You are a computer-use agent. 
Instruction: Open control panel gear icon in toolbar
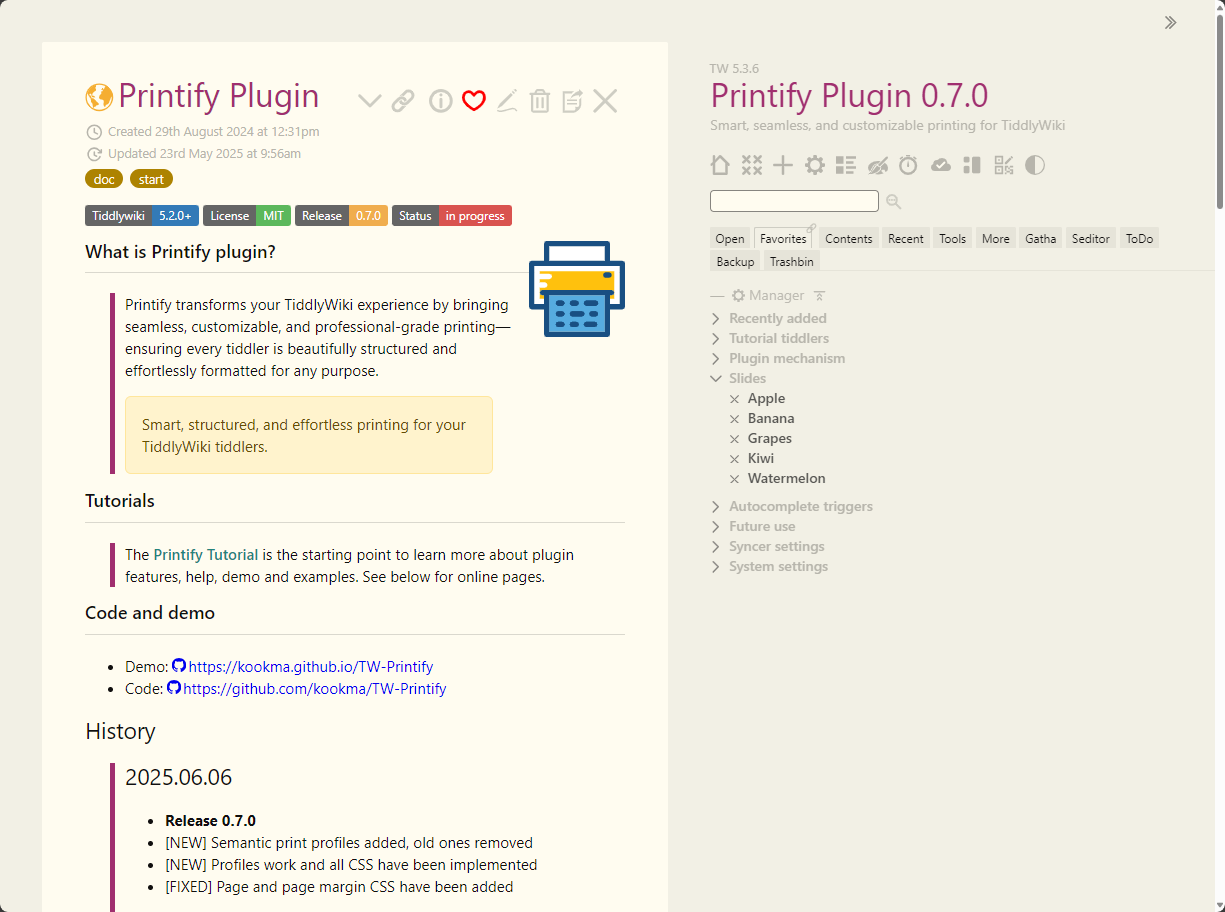815,165
